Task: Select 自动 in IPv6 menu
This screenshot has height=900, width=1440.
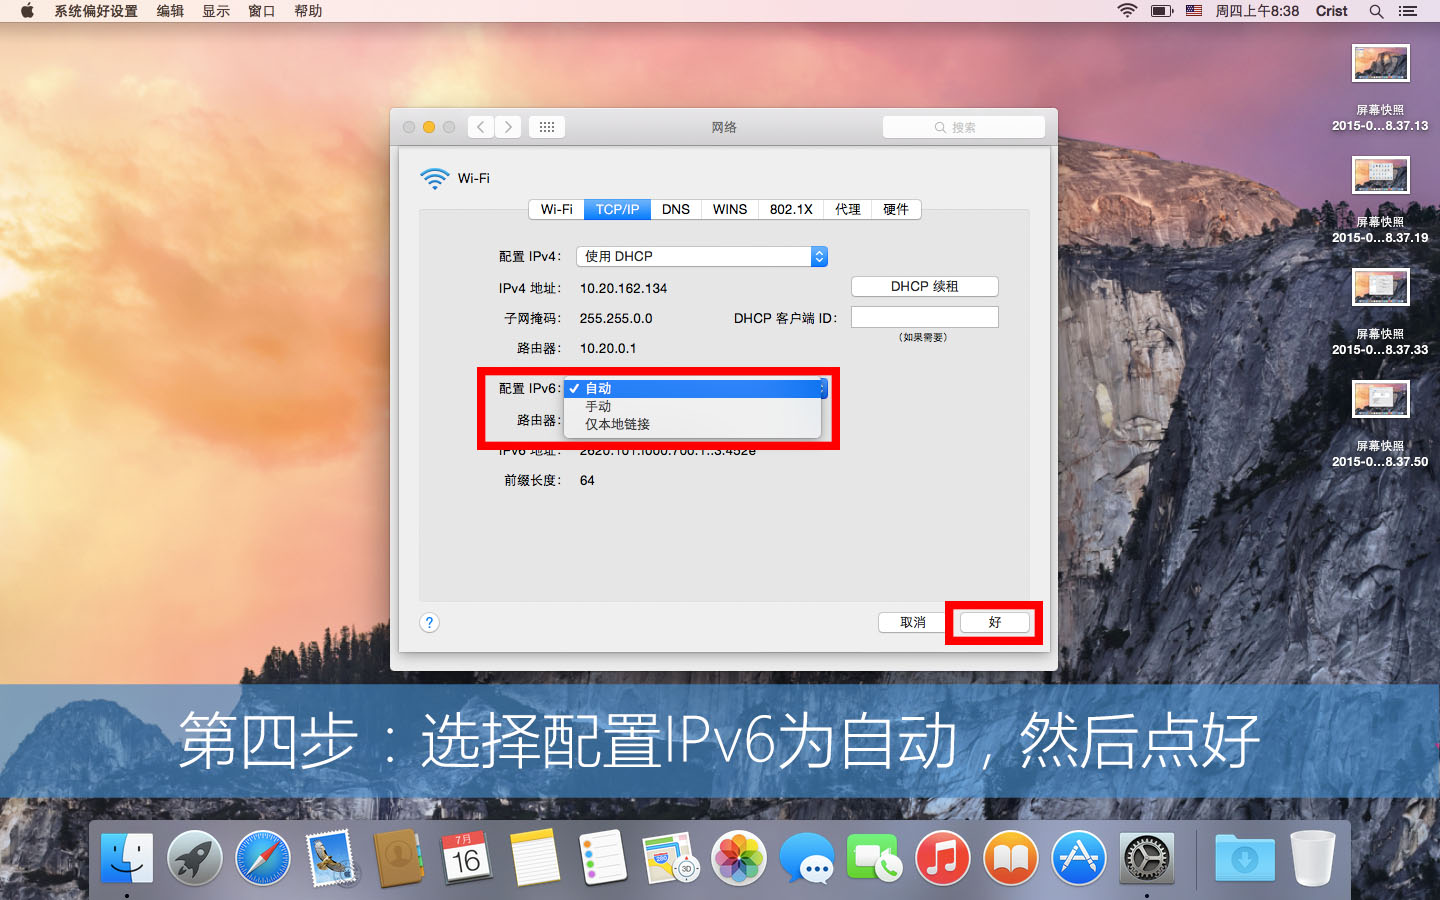Action: pyautogui.click(x=693, y=388)
